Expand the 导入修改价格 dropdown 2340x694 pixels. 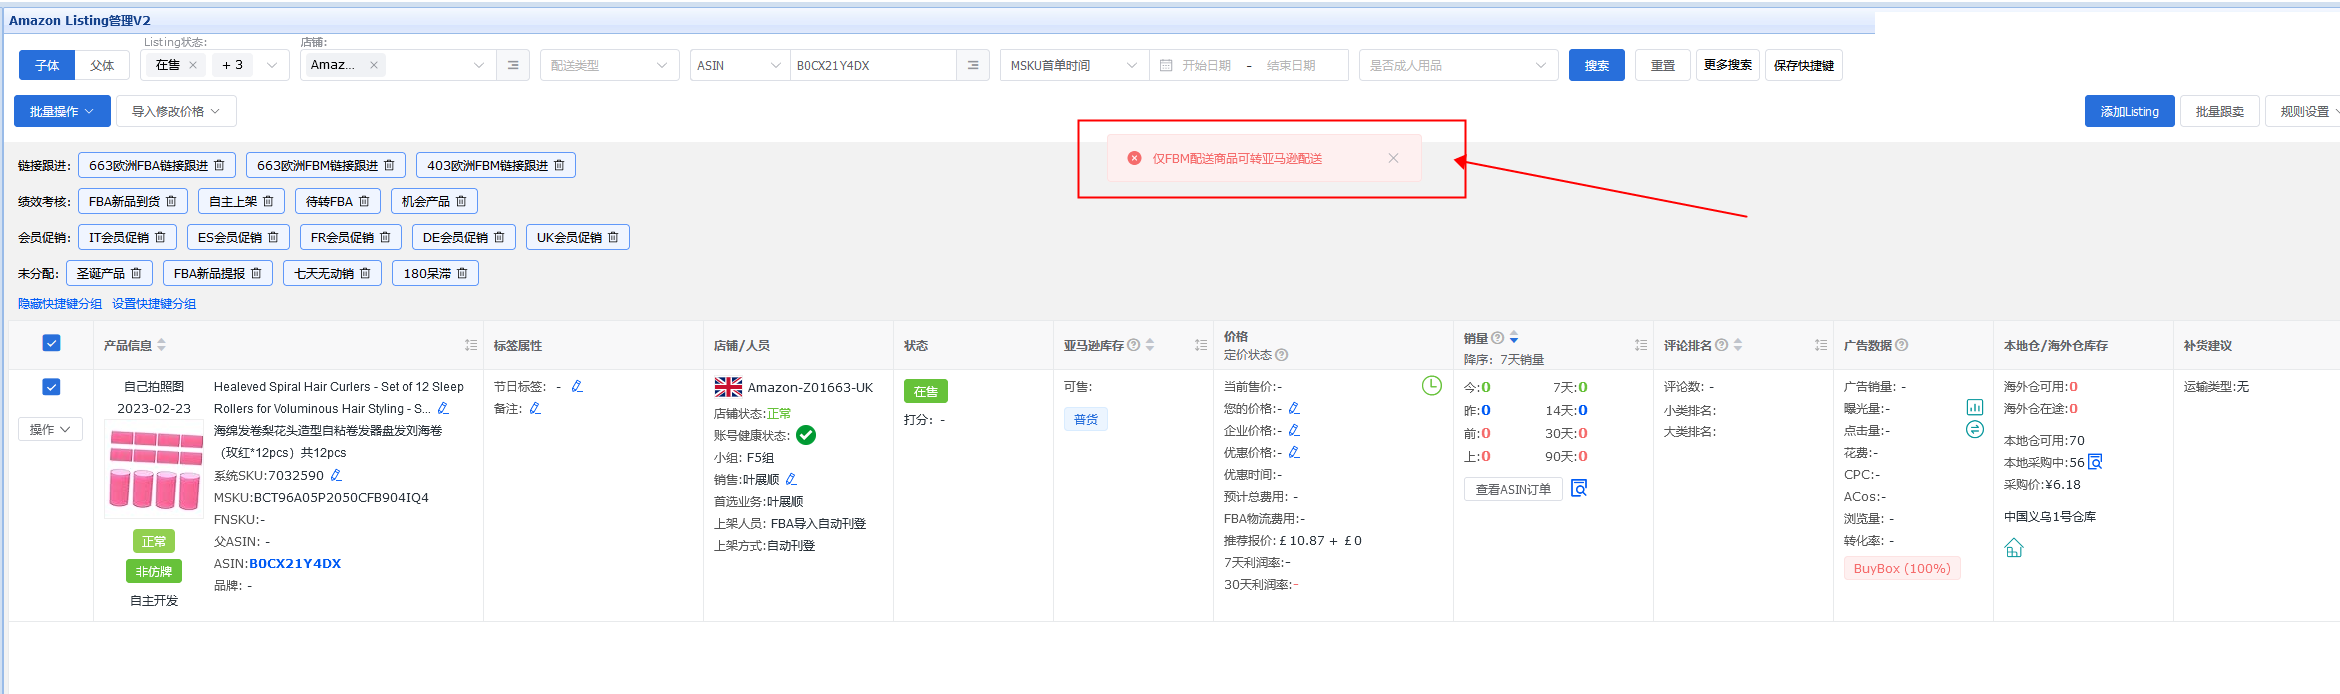point(176,111)
